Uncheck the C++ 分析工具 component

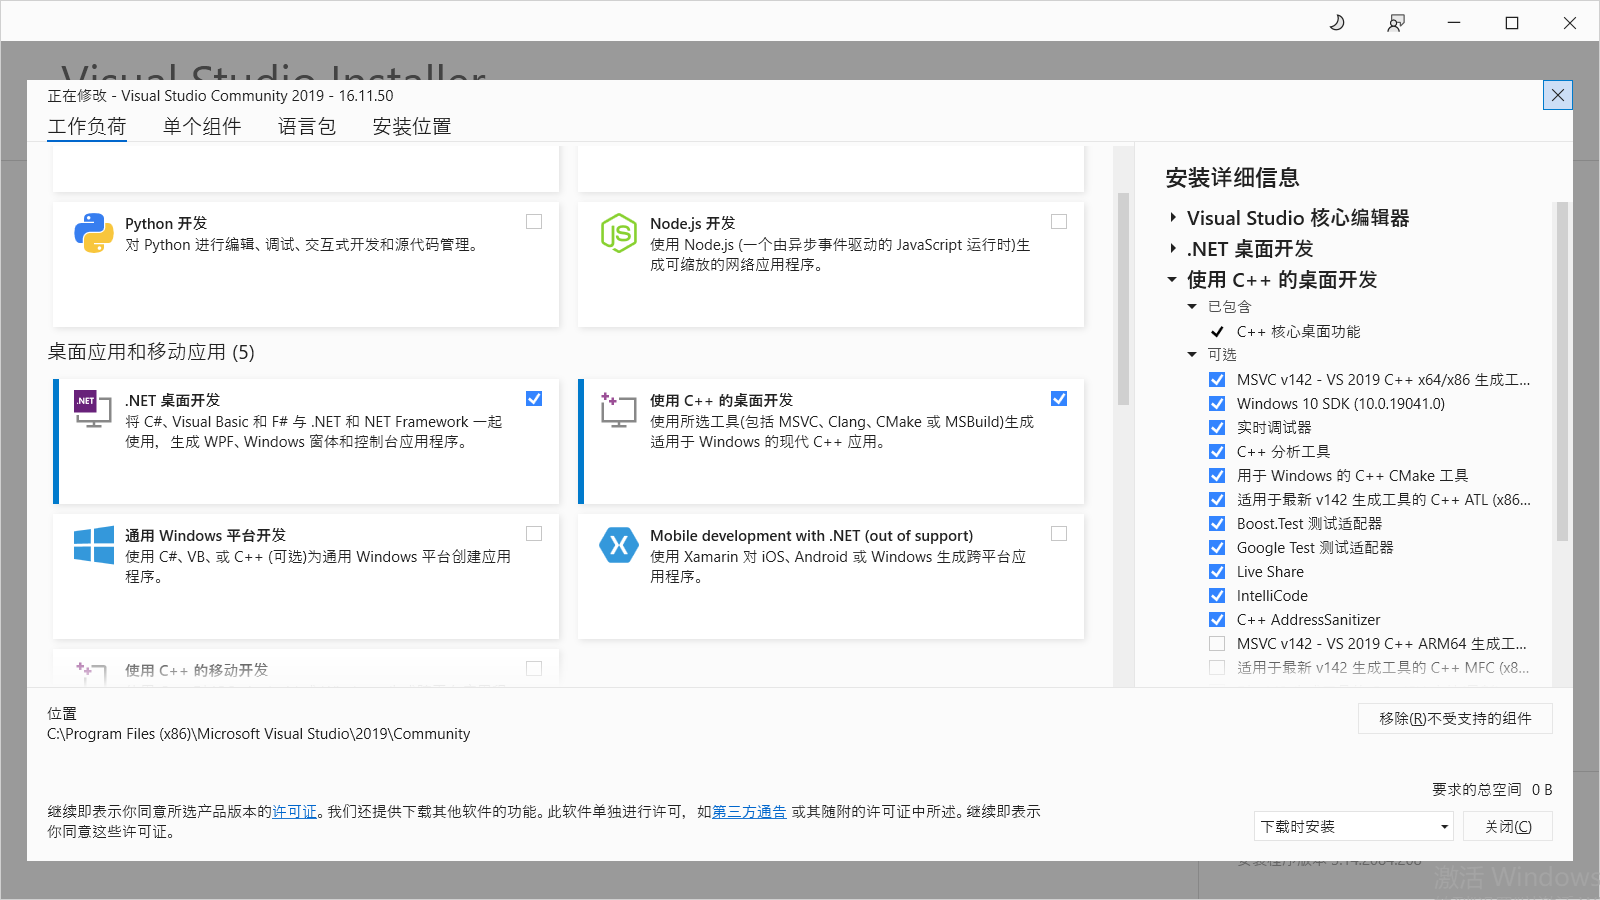(1217, 452)
